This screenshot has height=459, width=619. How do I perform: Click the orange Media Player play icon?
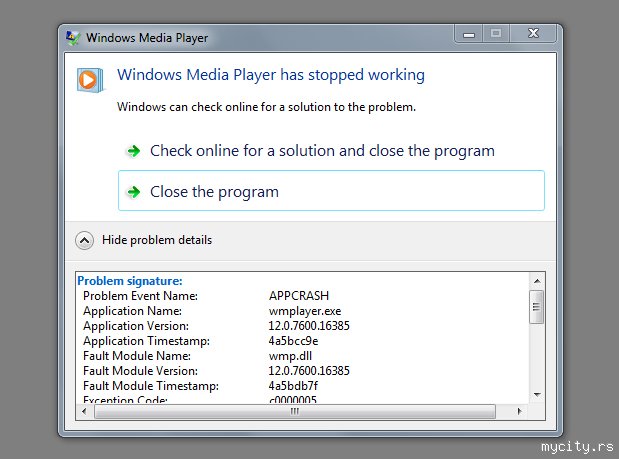pos(90,80)
